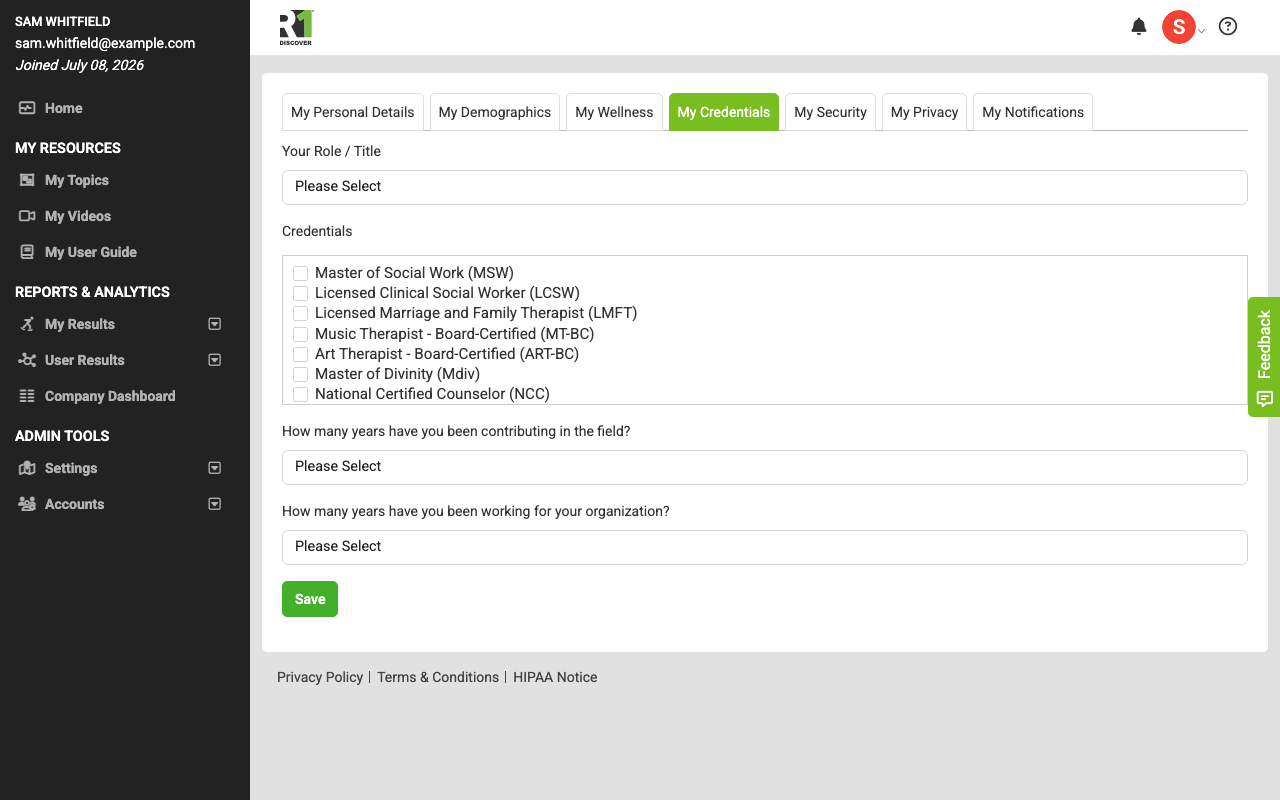This screenshot has width=1280, height=800.
Task: Select the My Credentials tab
Action: point(724,112)
